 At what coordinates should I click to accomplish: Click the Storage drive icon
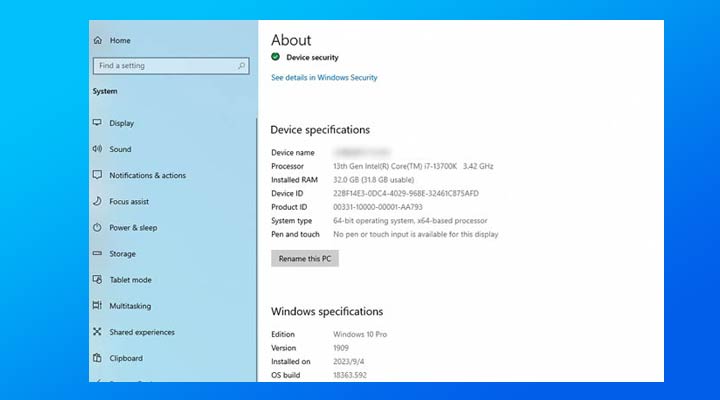coord(97,253)
